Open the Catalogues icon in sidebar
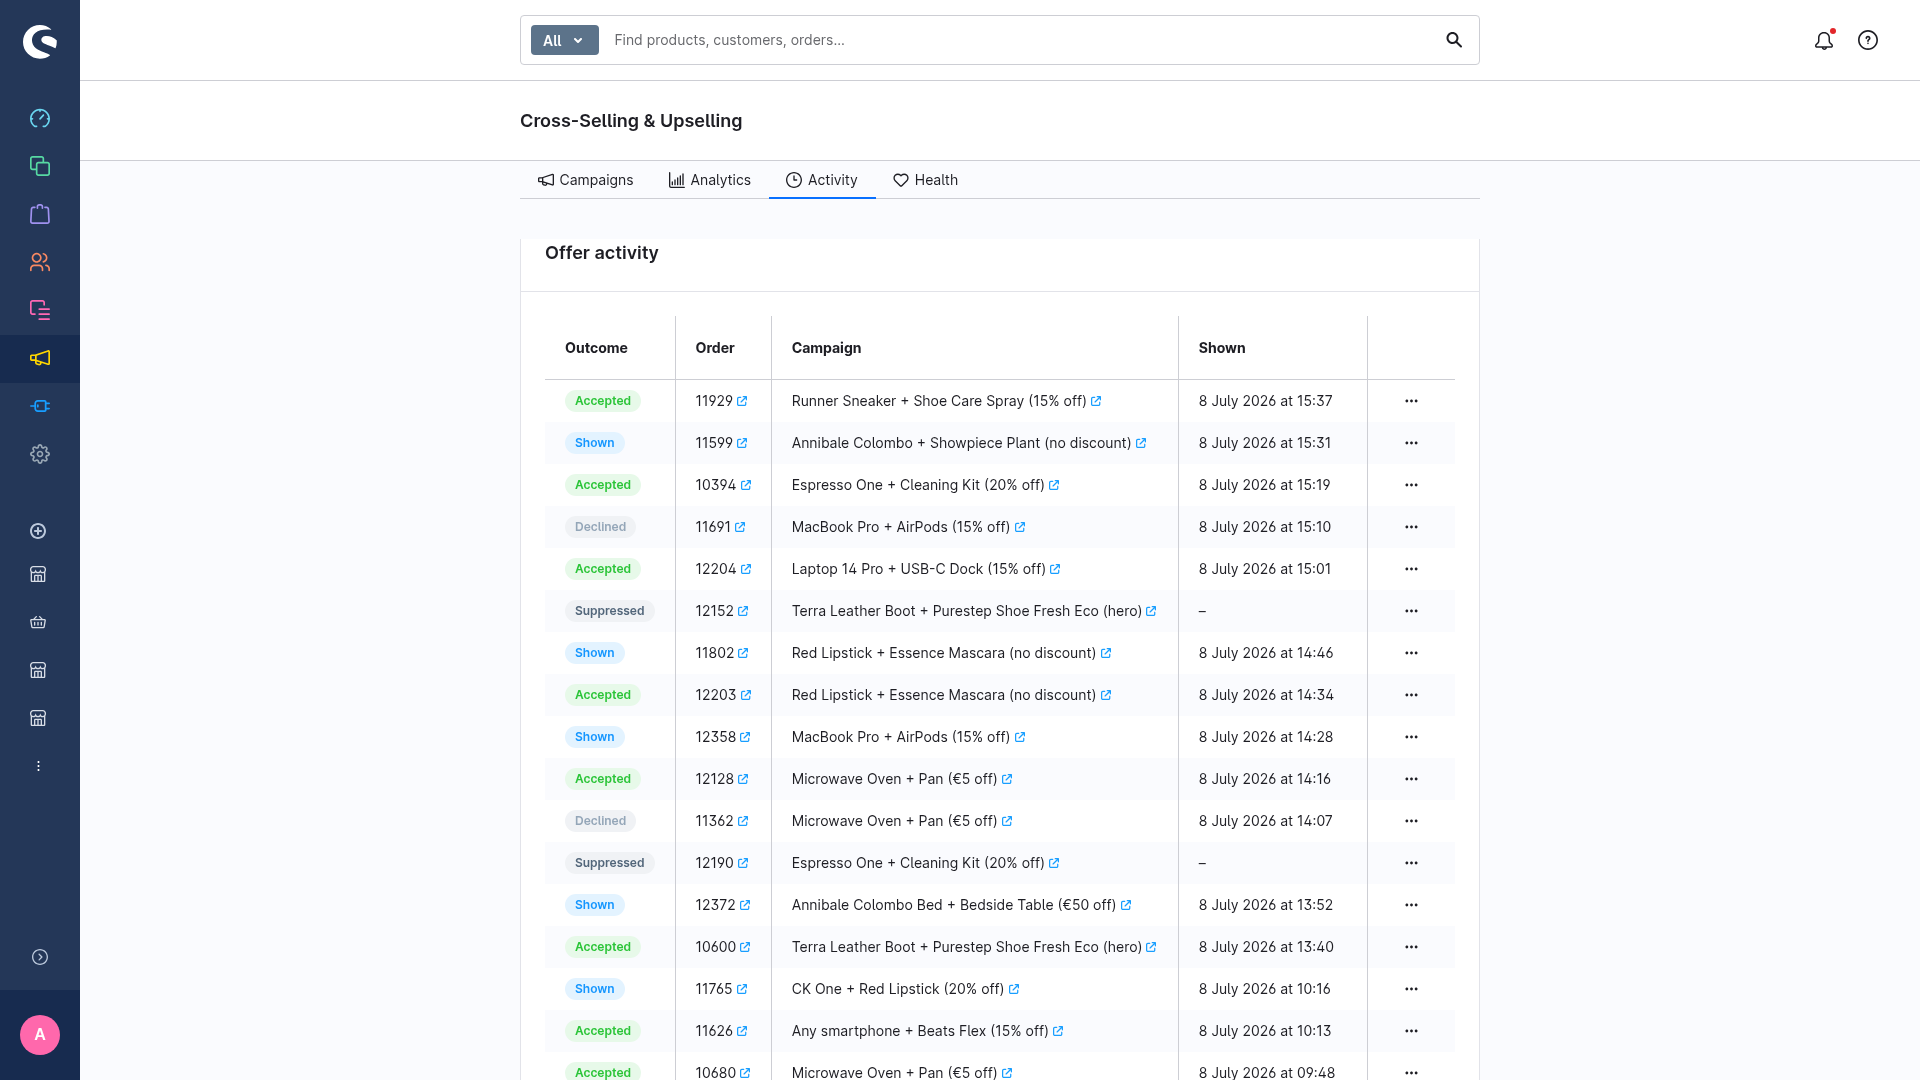The width and height of the screenshot is (1920, 1080). tap(40, 166)
